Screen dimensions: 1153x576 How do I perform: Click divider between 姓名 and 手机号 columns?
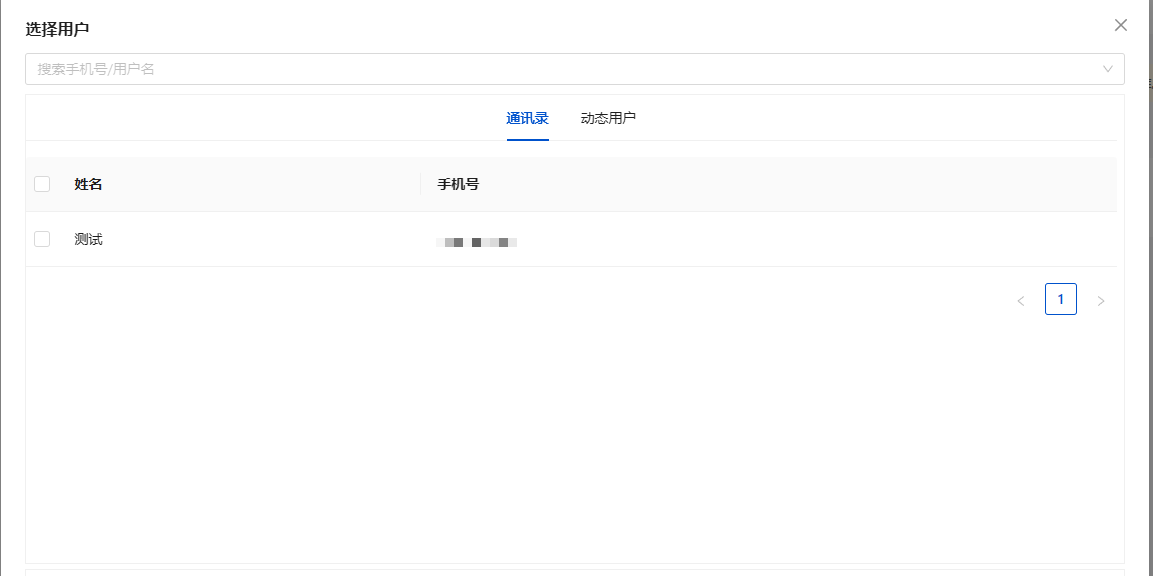click(x=421, y=184)
